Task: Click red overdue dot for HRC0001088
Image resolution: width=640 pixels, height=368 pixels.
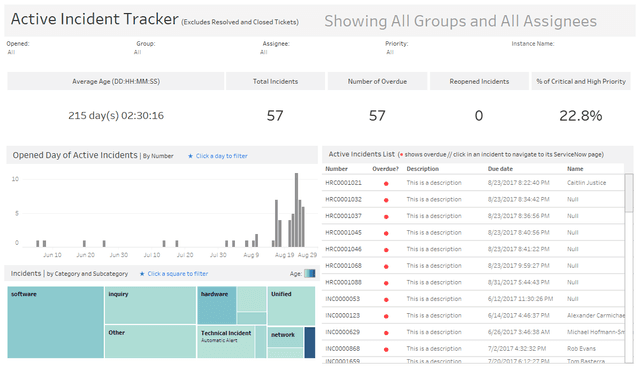Action: click(386, 283)
